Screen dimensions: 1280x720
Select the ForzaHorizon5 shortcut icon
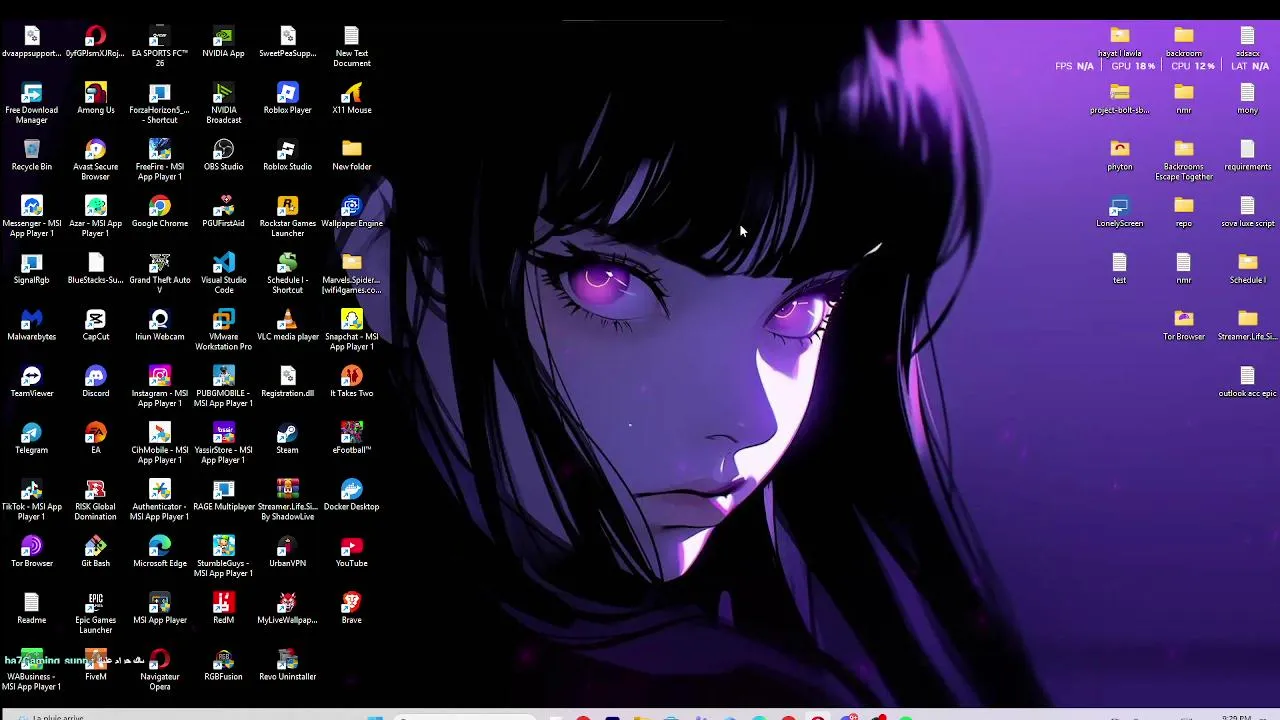[160, 104]
